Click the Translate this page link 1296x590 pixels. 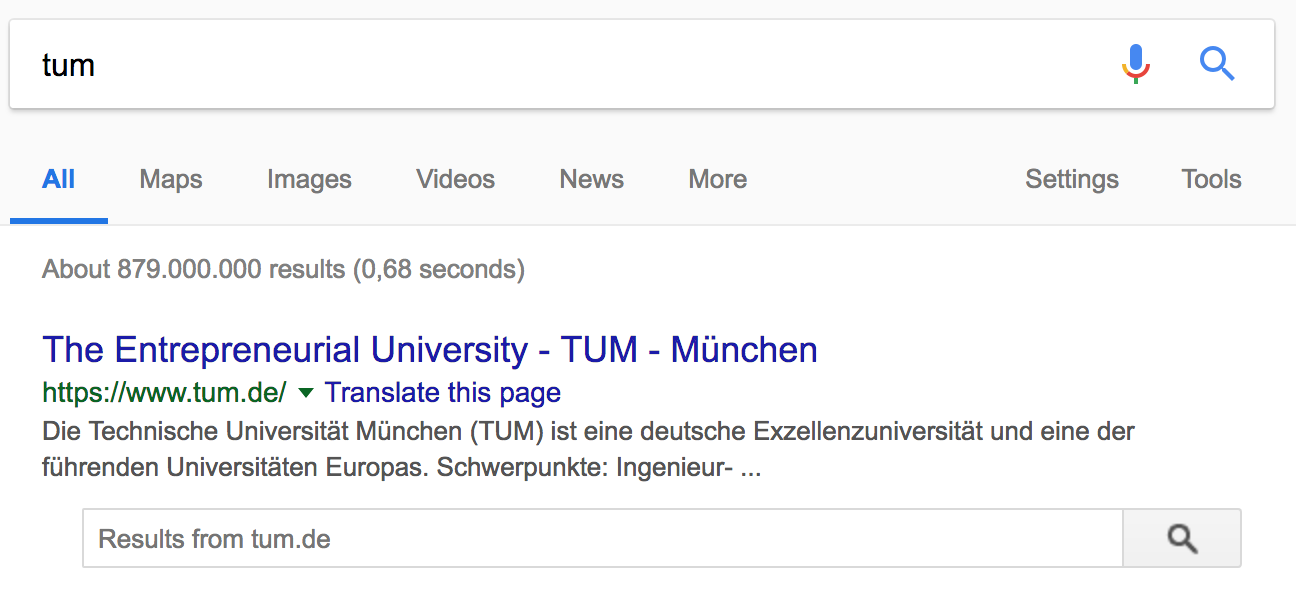(443, 392)
